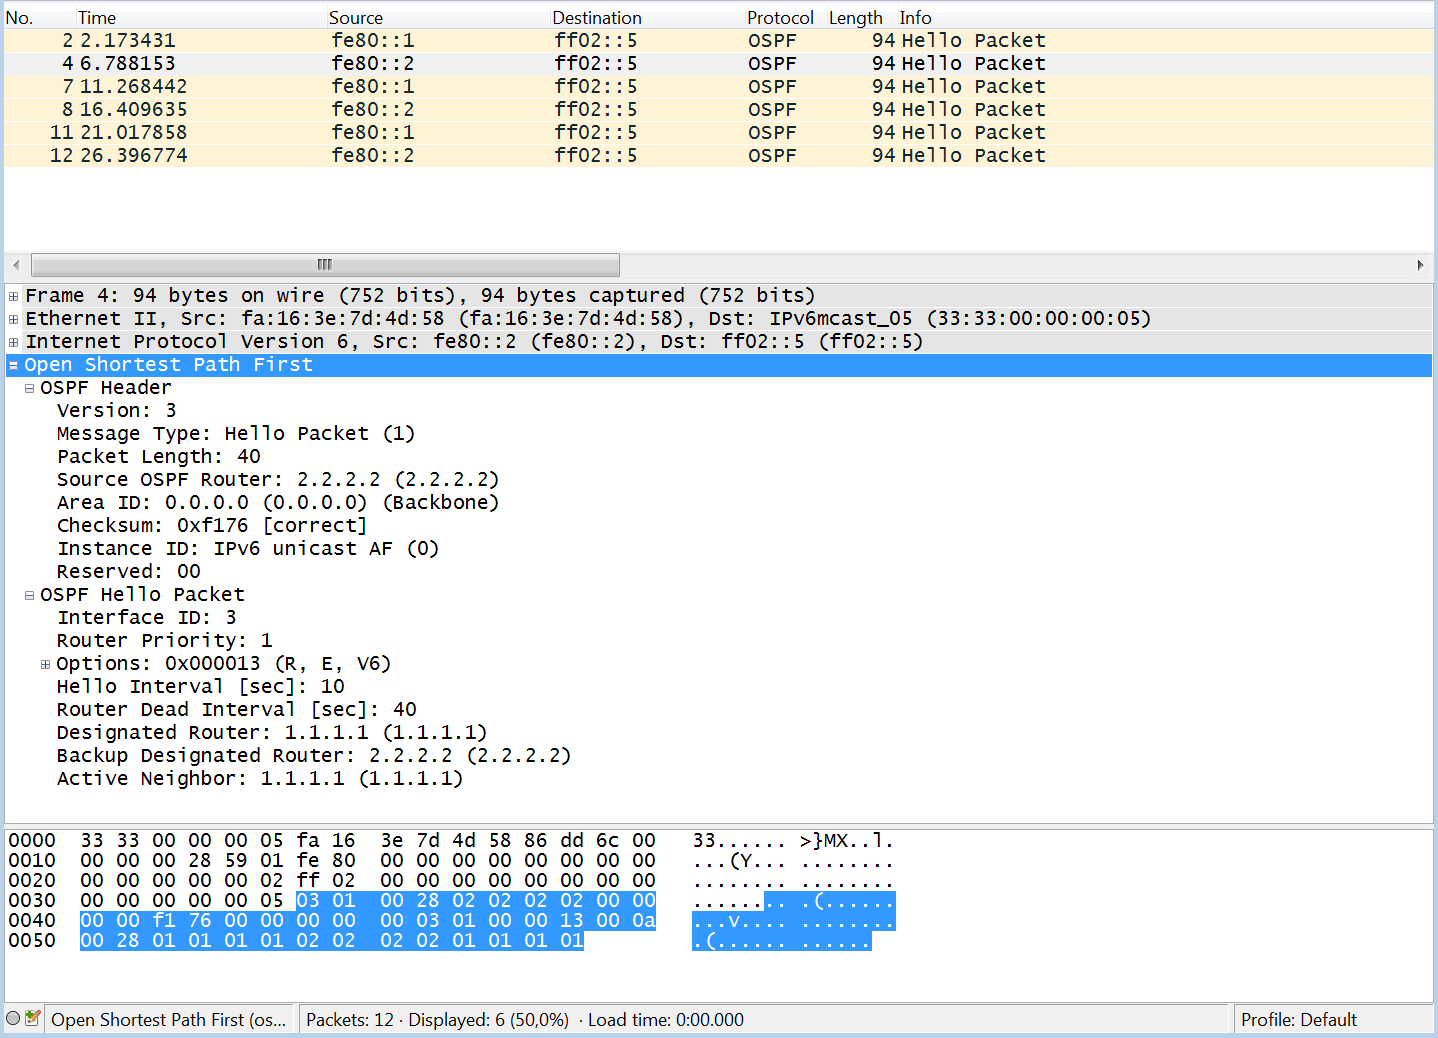
Task: Expand Internet Protocol Version 6 node
Action: [13, 342]
